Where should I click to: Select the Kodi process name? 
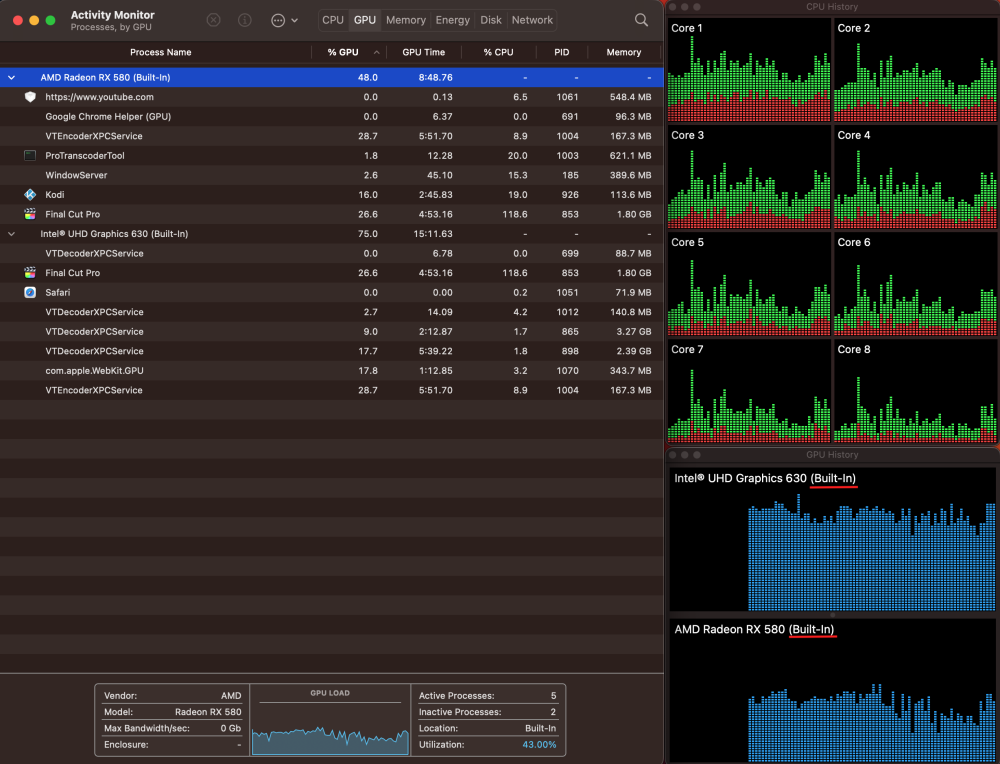pos(55,195)
